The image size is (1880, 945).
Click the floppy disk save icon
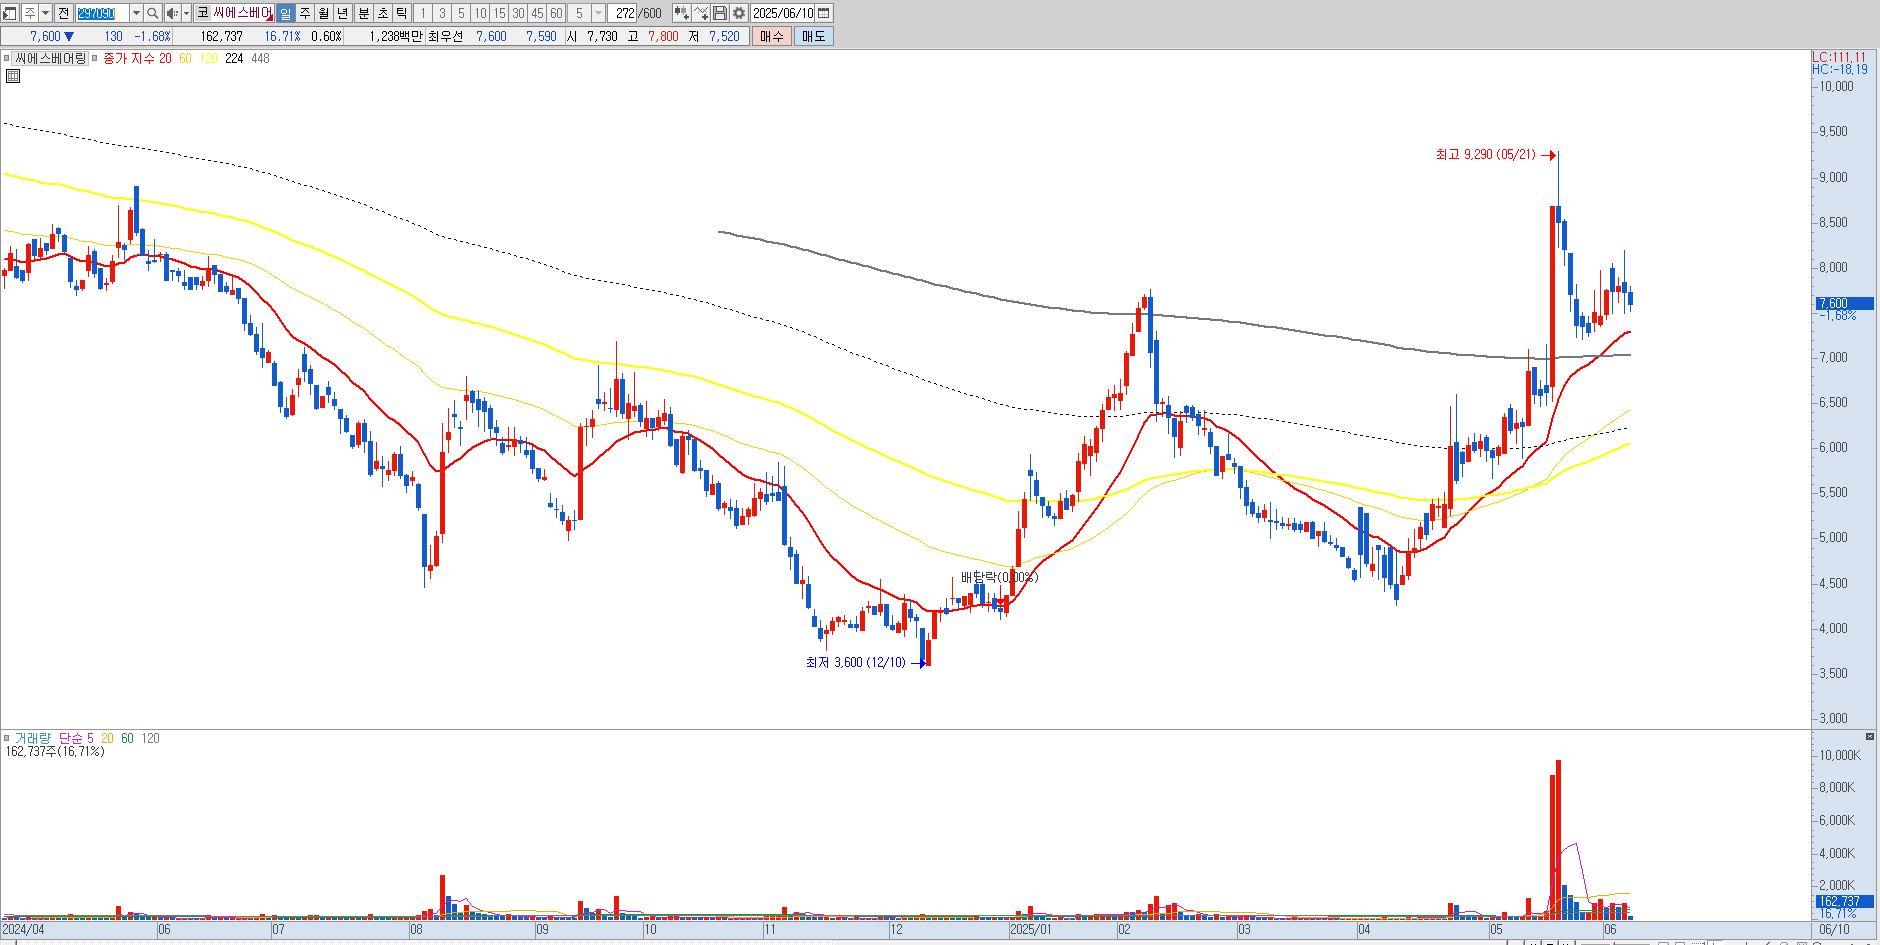pyautogui.click(x=719, y=13)
